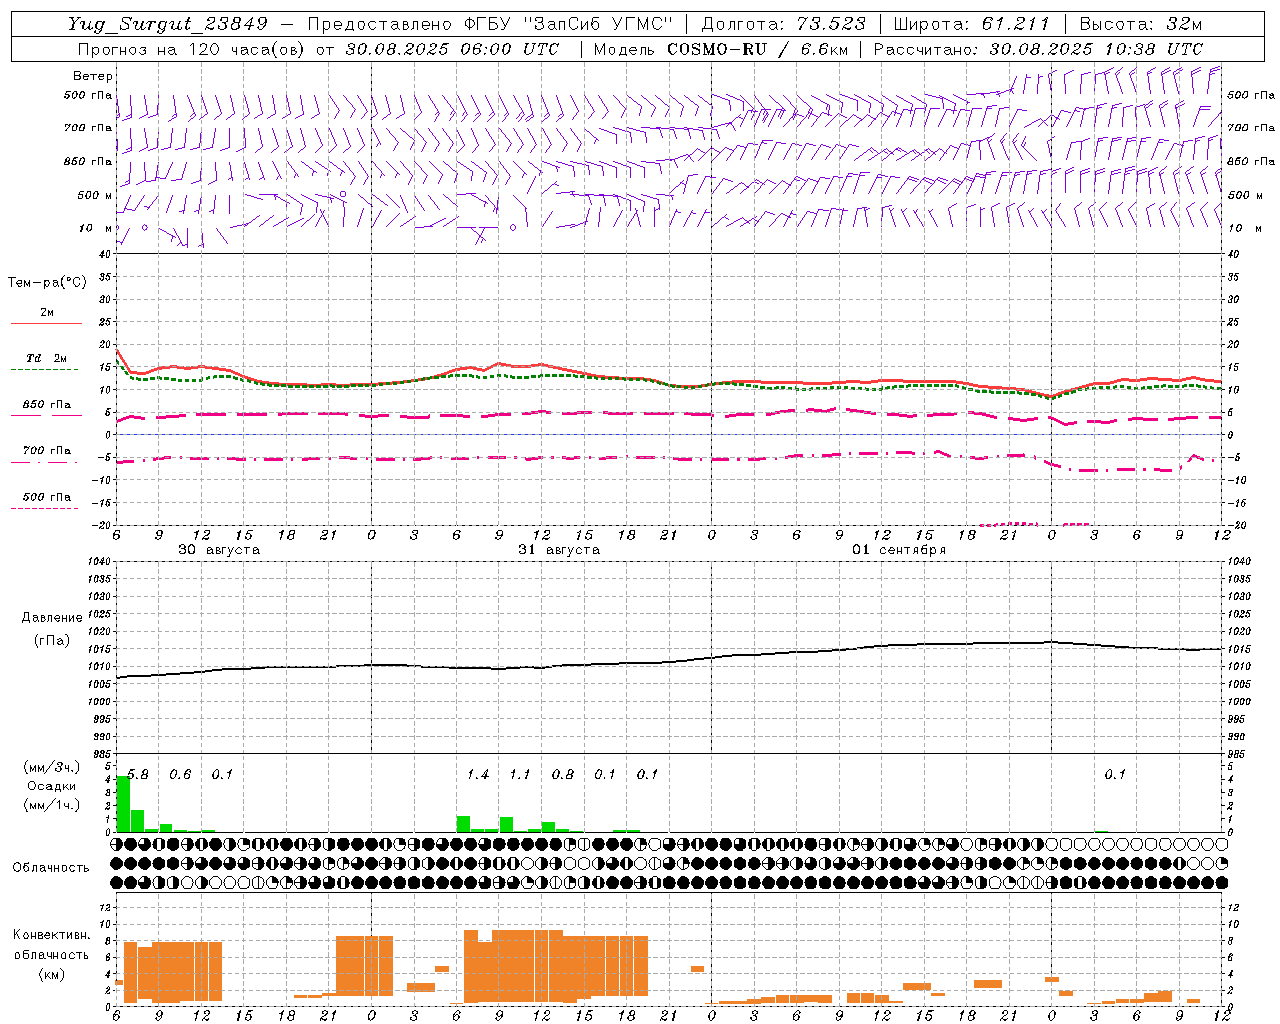This screenshot has width=1280, height=1024.
Task: Click the dashed pink line sample under 500 гПа legend
Action: [x=44, y=508]
